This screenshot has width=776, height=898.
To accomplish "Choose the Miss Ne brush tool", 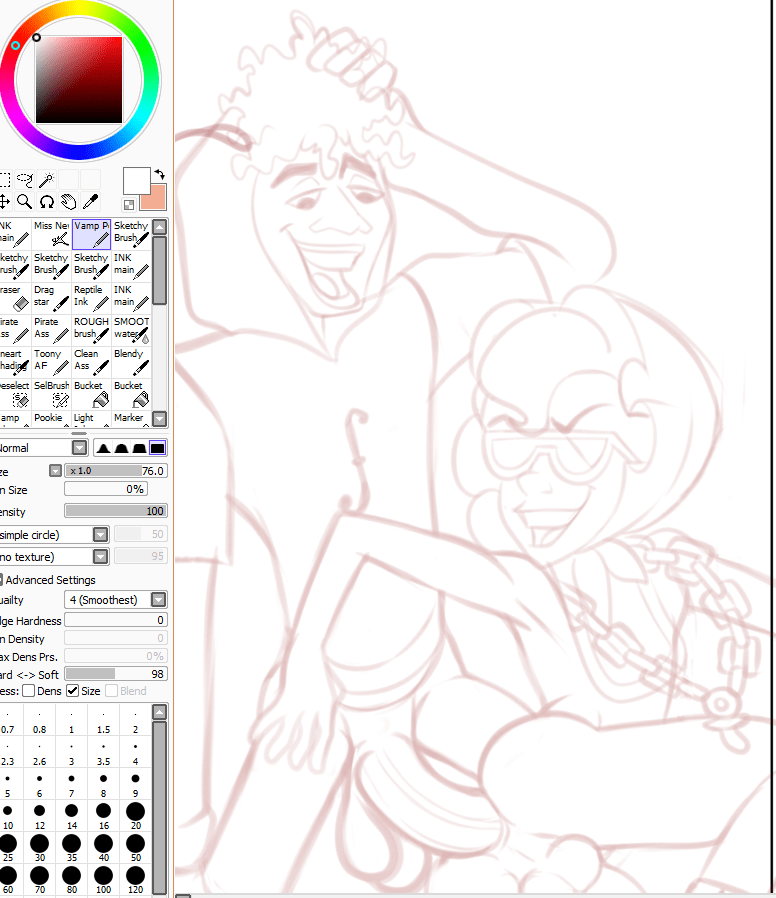I will pyautogui.click(x=52, y=234).
